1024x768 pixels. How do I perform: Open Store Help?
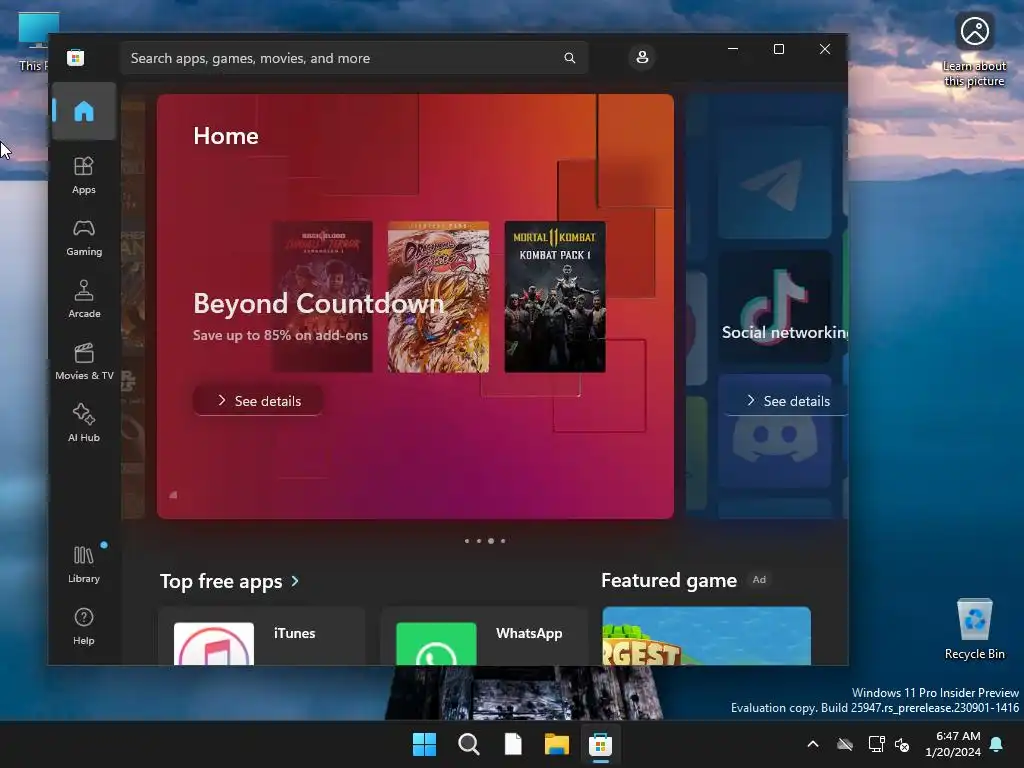click(84, 627)
